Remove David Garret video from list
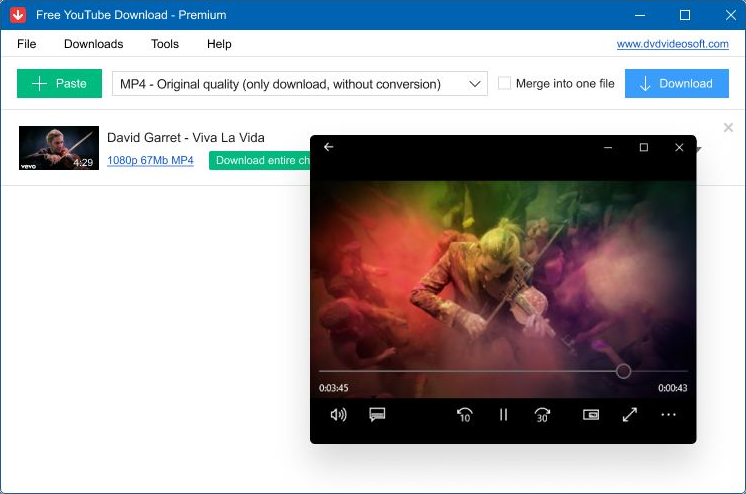Screen dimensions: 746x494 coord(728,128)
